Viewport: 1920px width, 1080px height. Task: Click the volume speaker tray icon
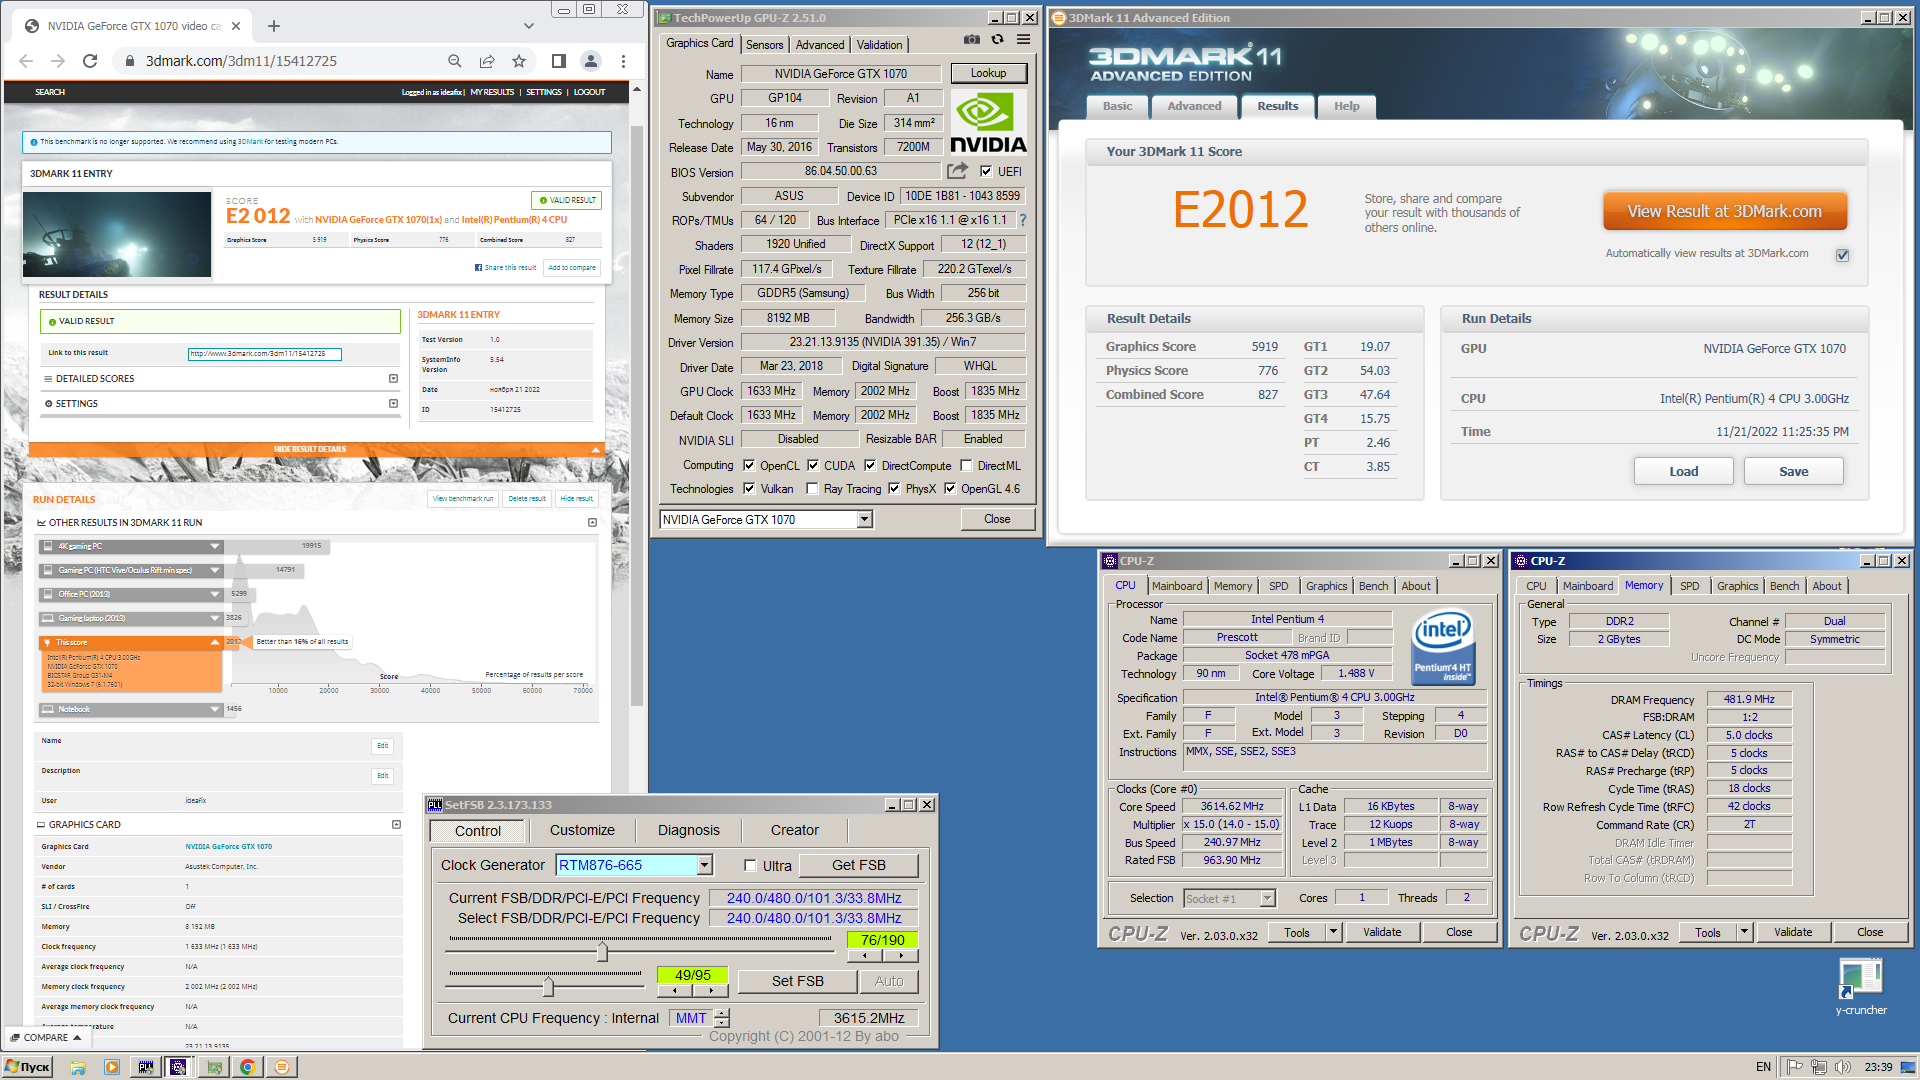pos(1843,1067)
